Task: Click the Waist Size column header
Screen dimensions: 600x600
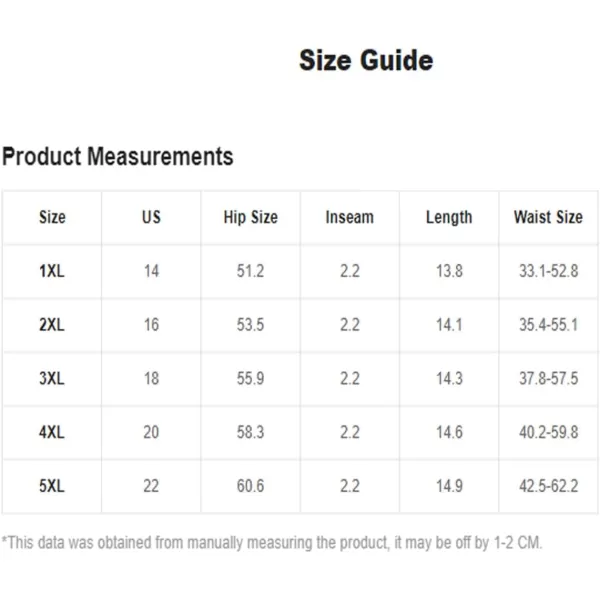Action: click(548, 217)
